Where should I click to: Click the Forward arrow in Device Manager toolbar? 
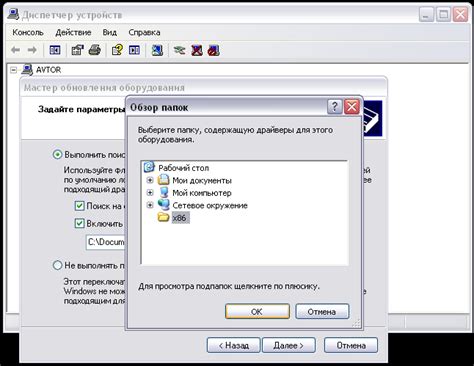tap(32, 50)
